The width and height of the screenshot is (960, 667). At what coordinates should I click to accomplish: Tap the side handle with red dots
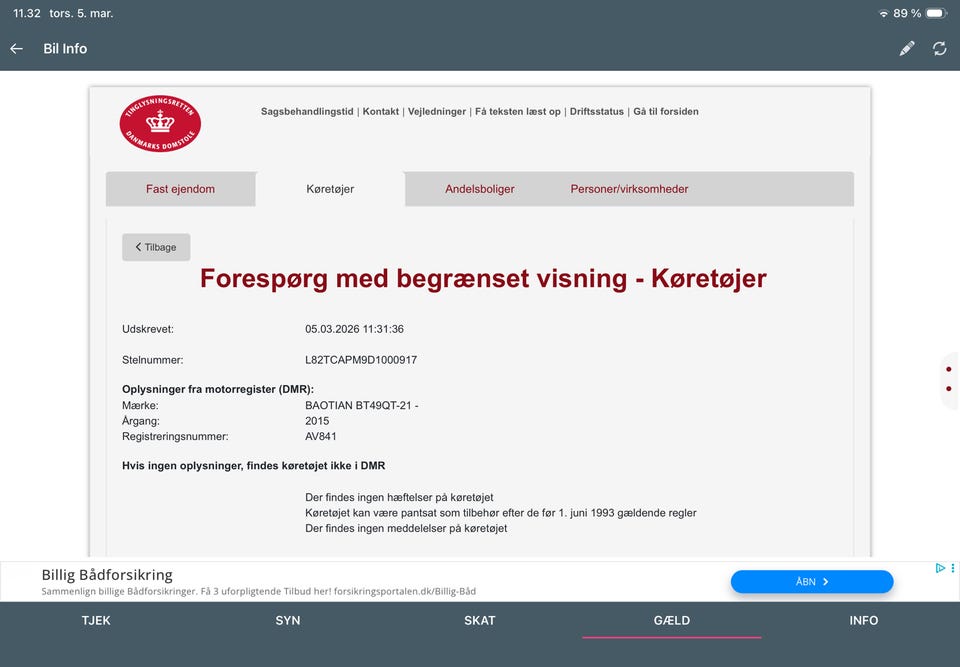[x=949, y=379]
